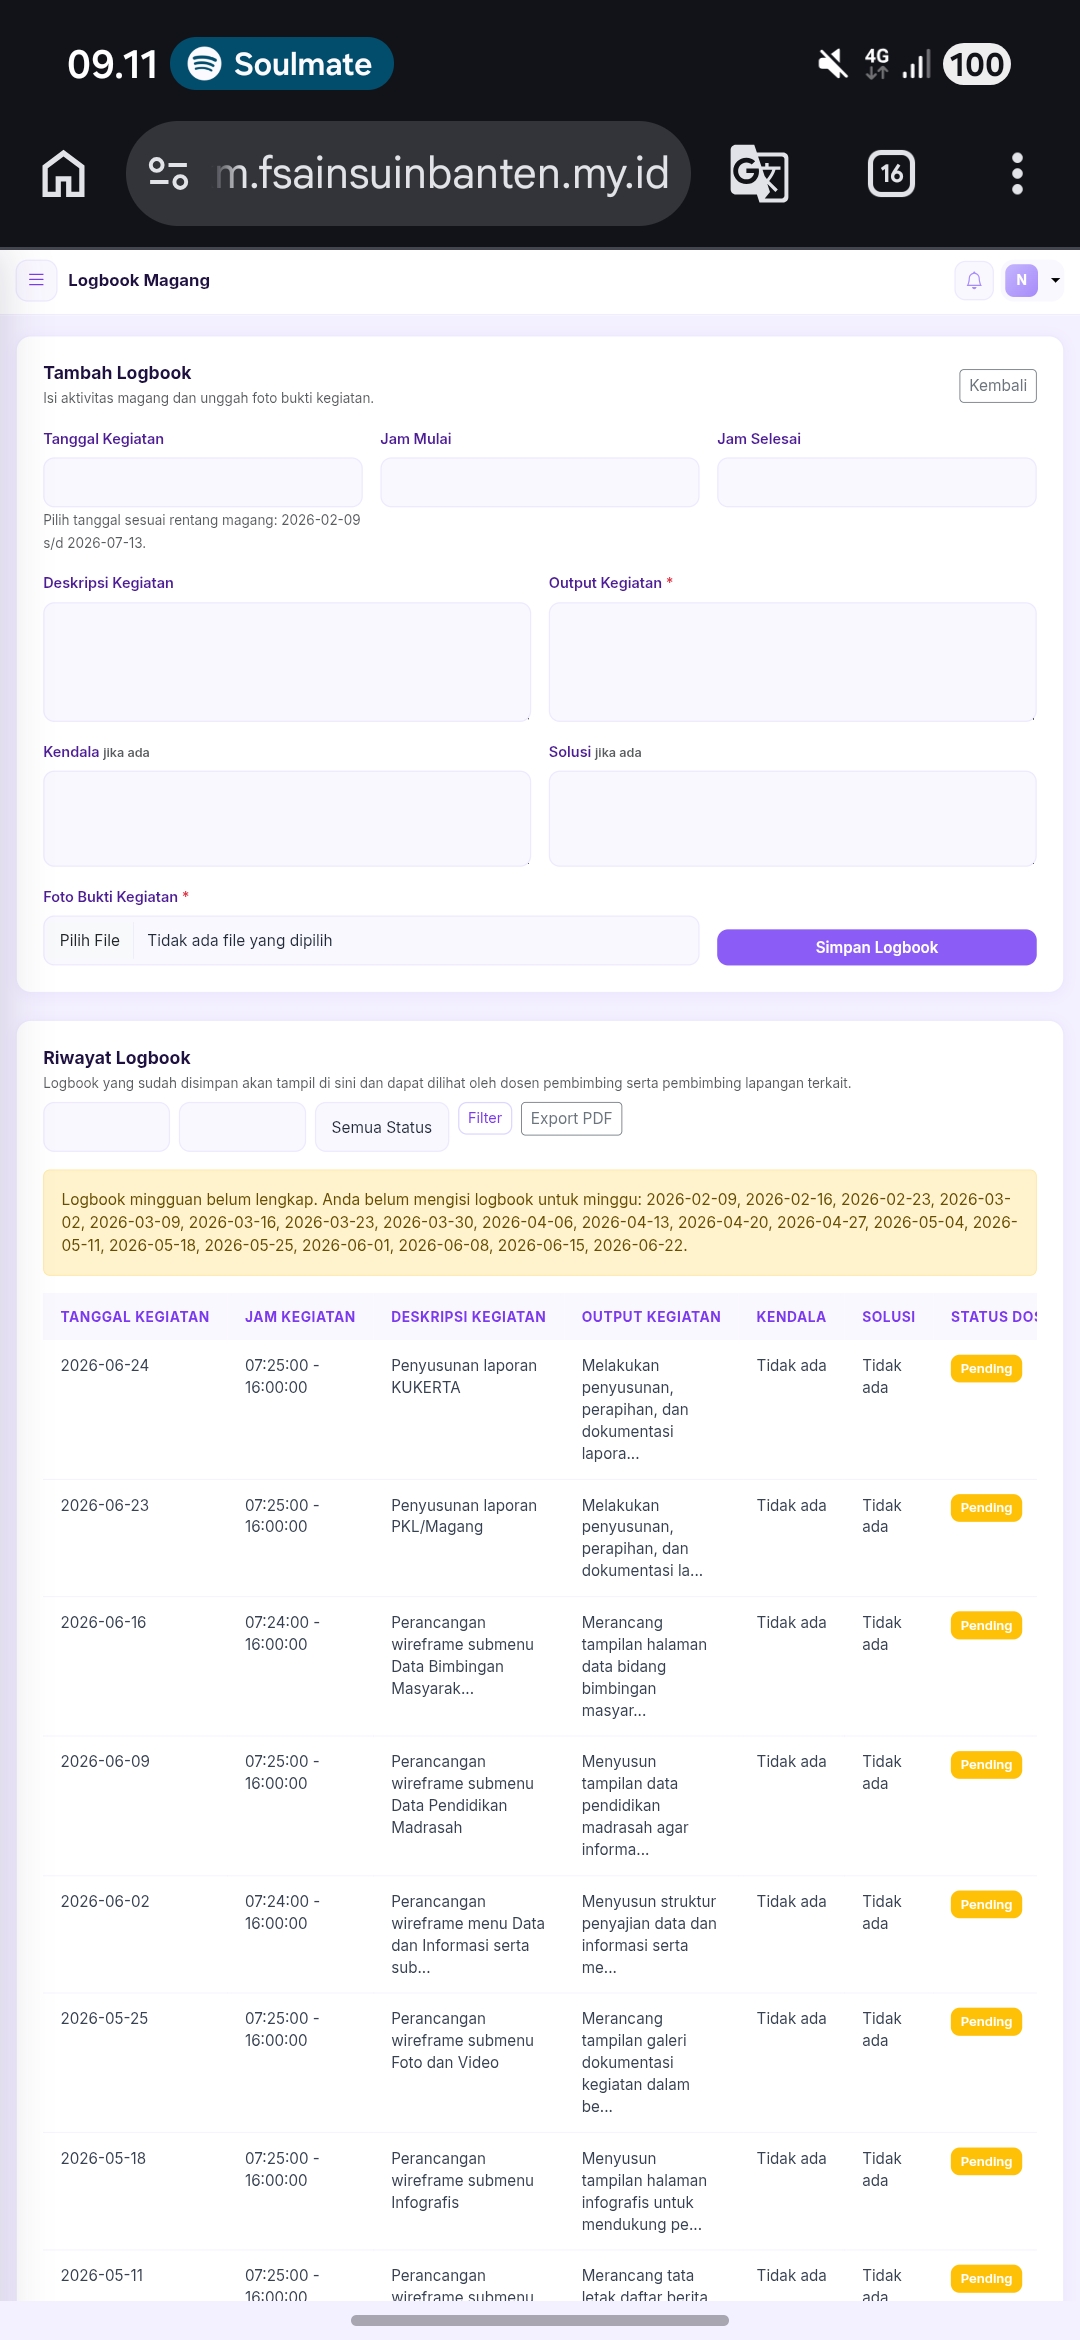
Task: Focus the Deskripsi Kegiatan text area
Action: point(287,661)
